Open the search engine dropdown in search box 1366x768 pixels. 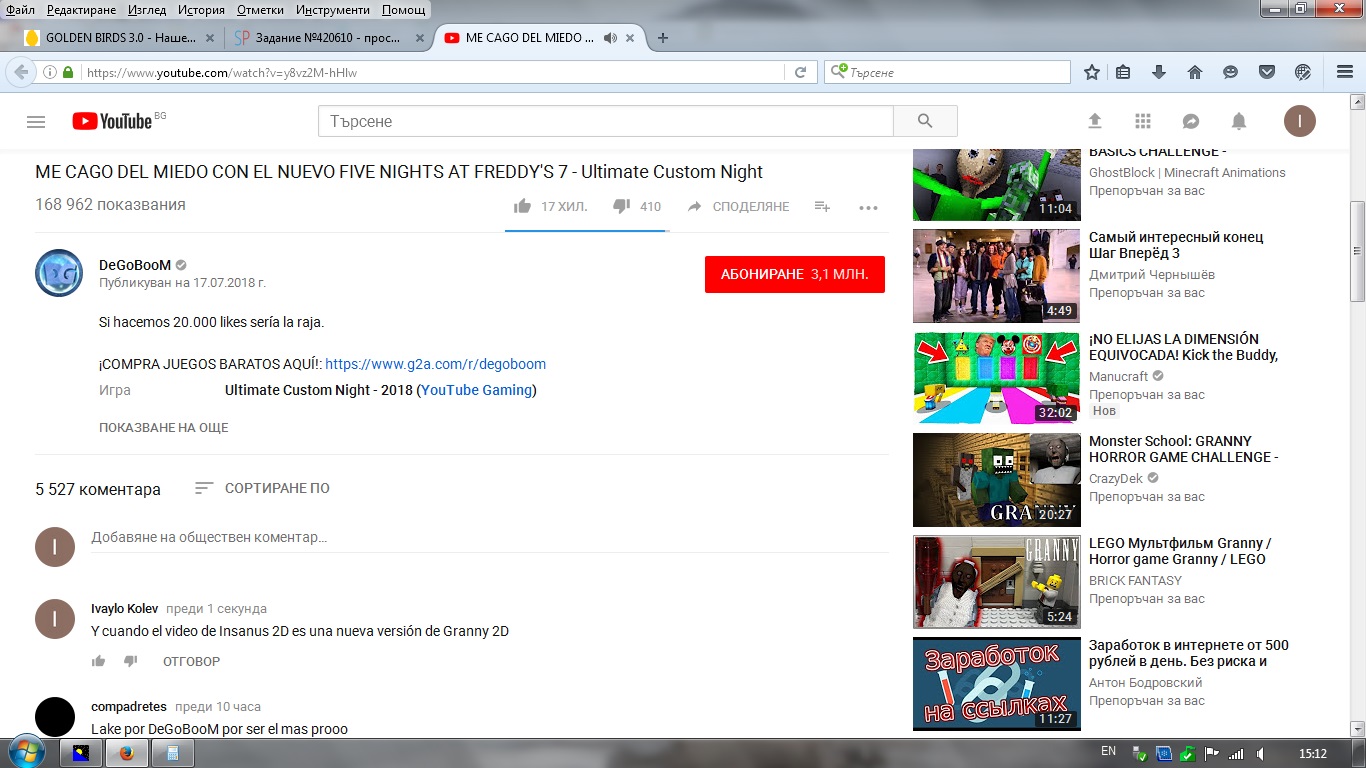[x=838, y=72]
